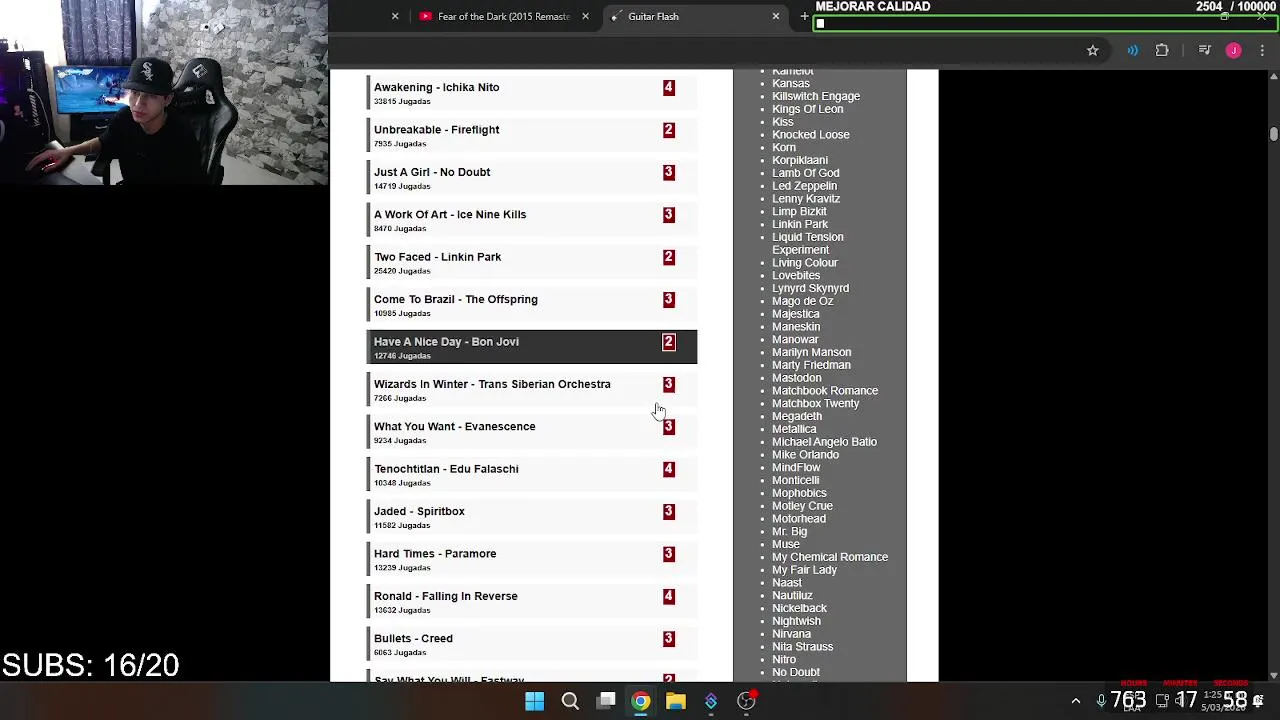Open Google Chrome from the taskbar
1280x720 pixels.
pos(641,701)
